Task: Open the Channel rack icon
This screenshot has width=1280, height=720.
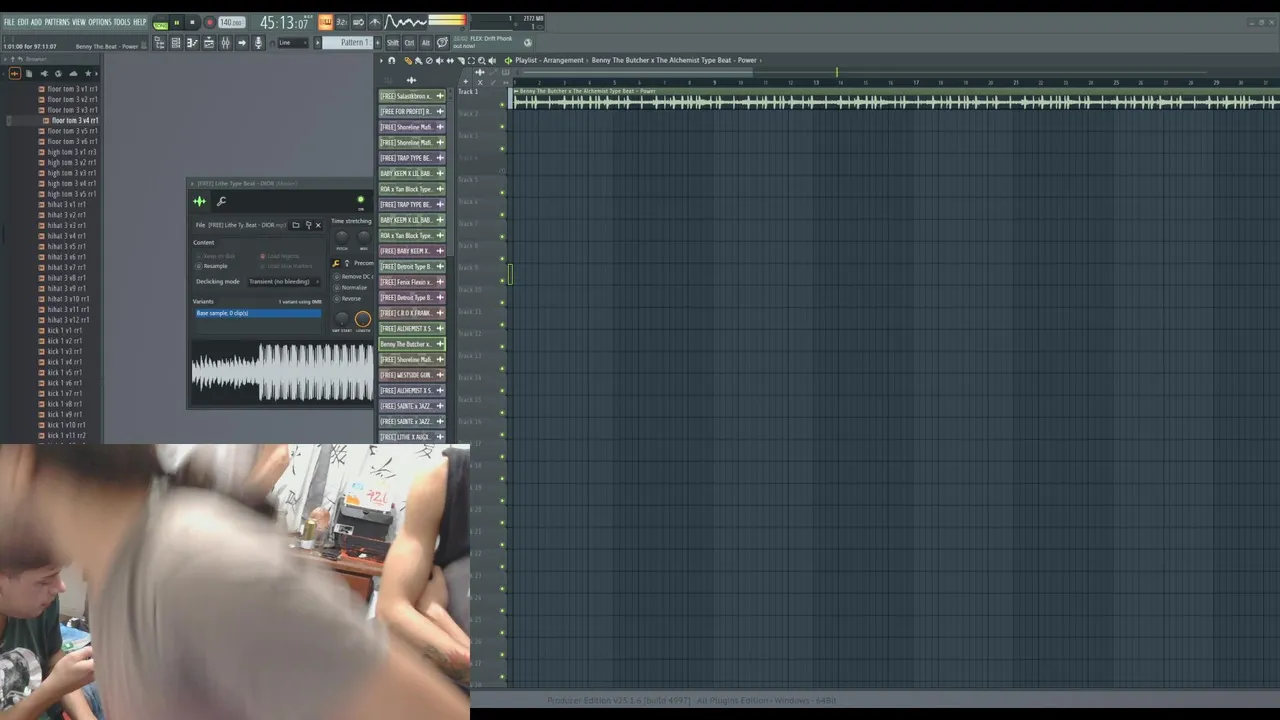Action: (209, 43)
